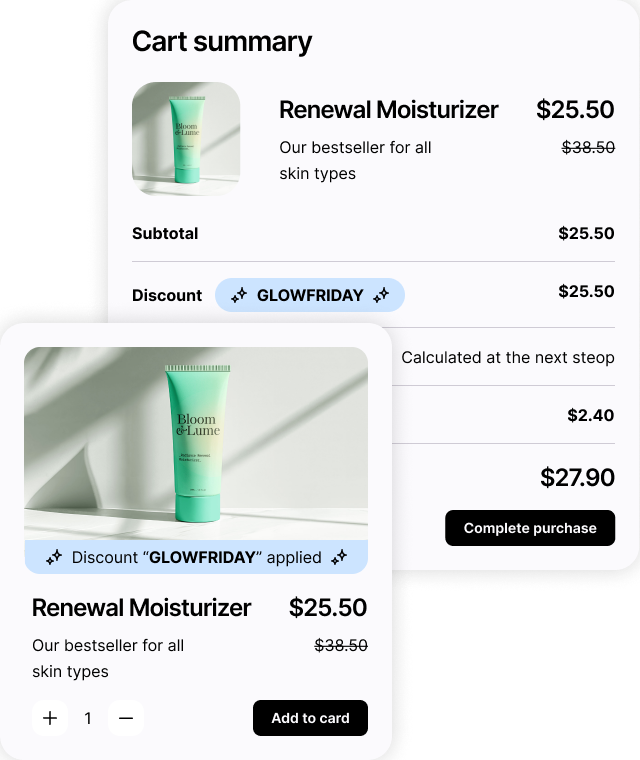Click the sparkle icon right of GLOWFRIDAY chip
This screenshot has width=640, height=760.
381,295
